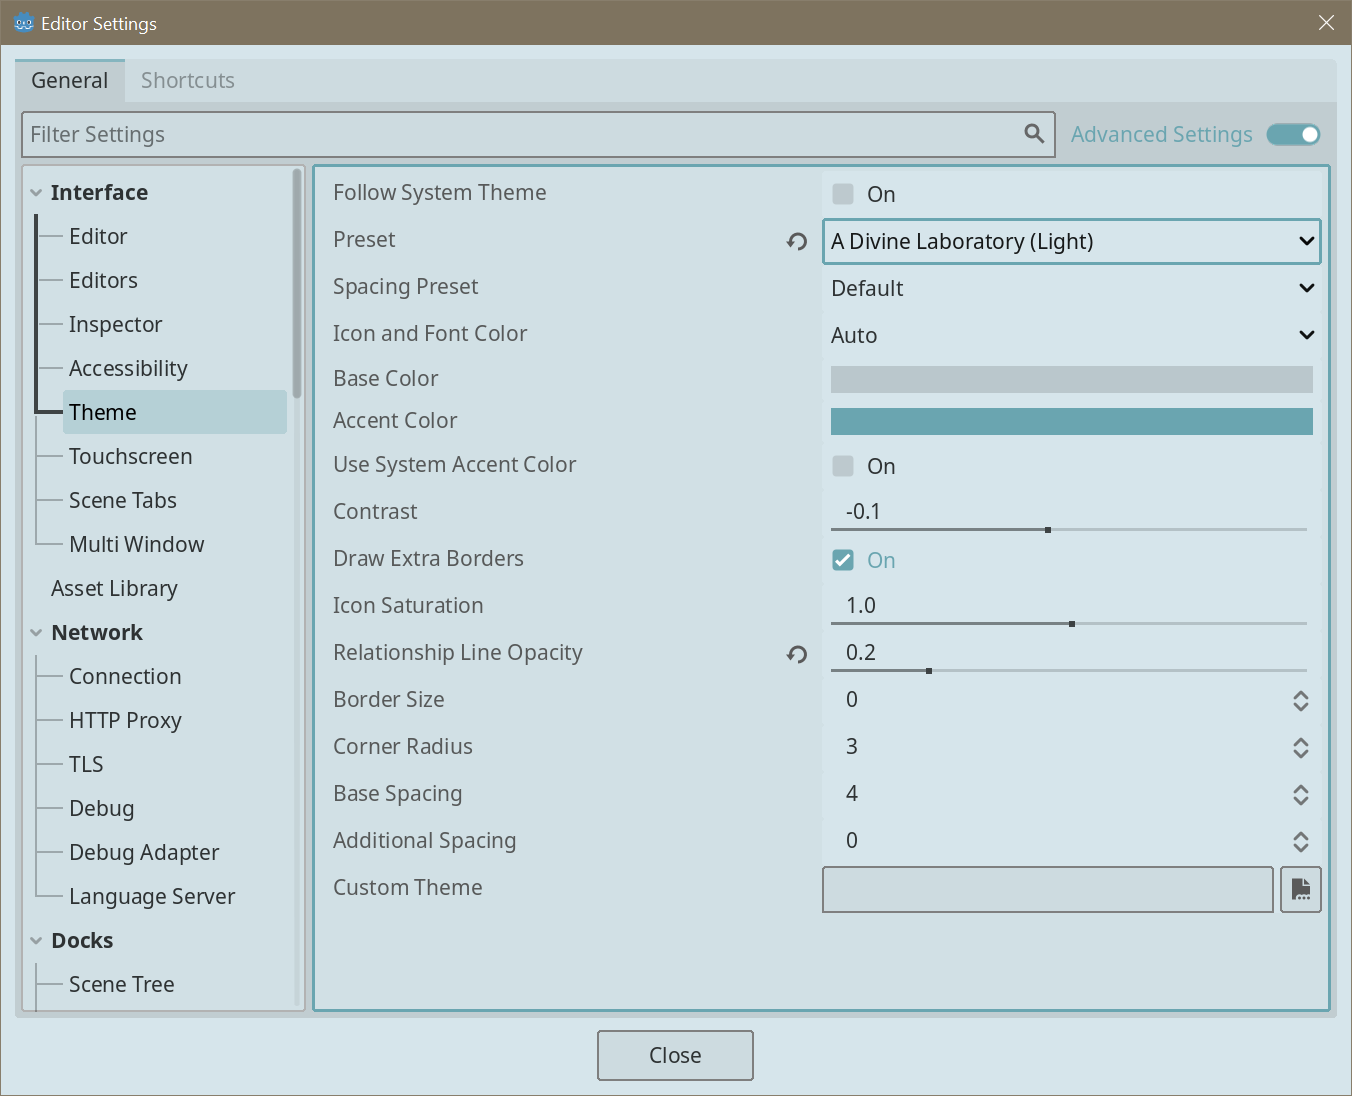
Task: Select Theme category
Action: [x=175, y=412]
